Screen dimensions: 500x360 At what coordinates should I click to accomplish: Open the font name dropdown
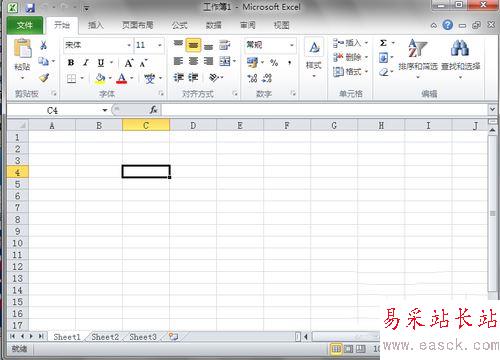click(129, 45)
